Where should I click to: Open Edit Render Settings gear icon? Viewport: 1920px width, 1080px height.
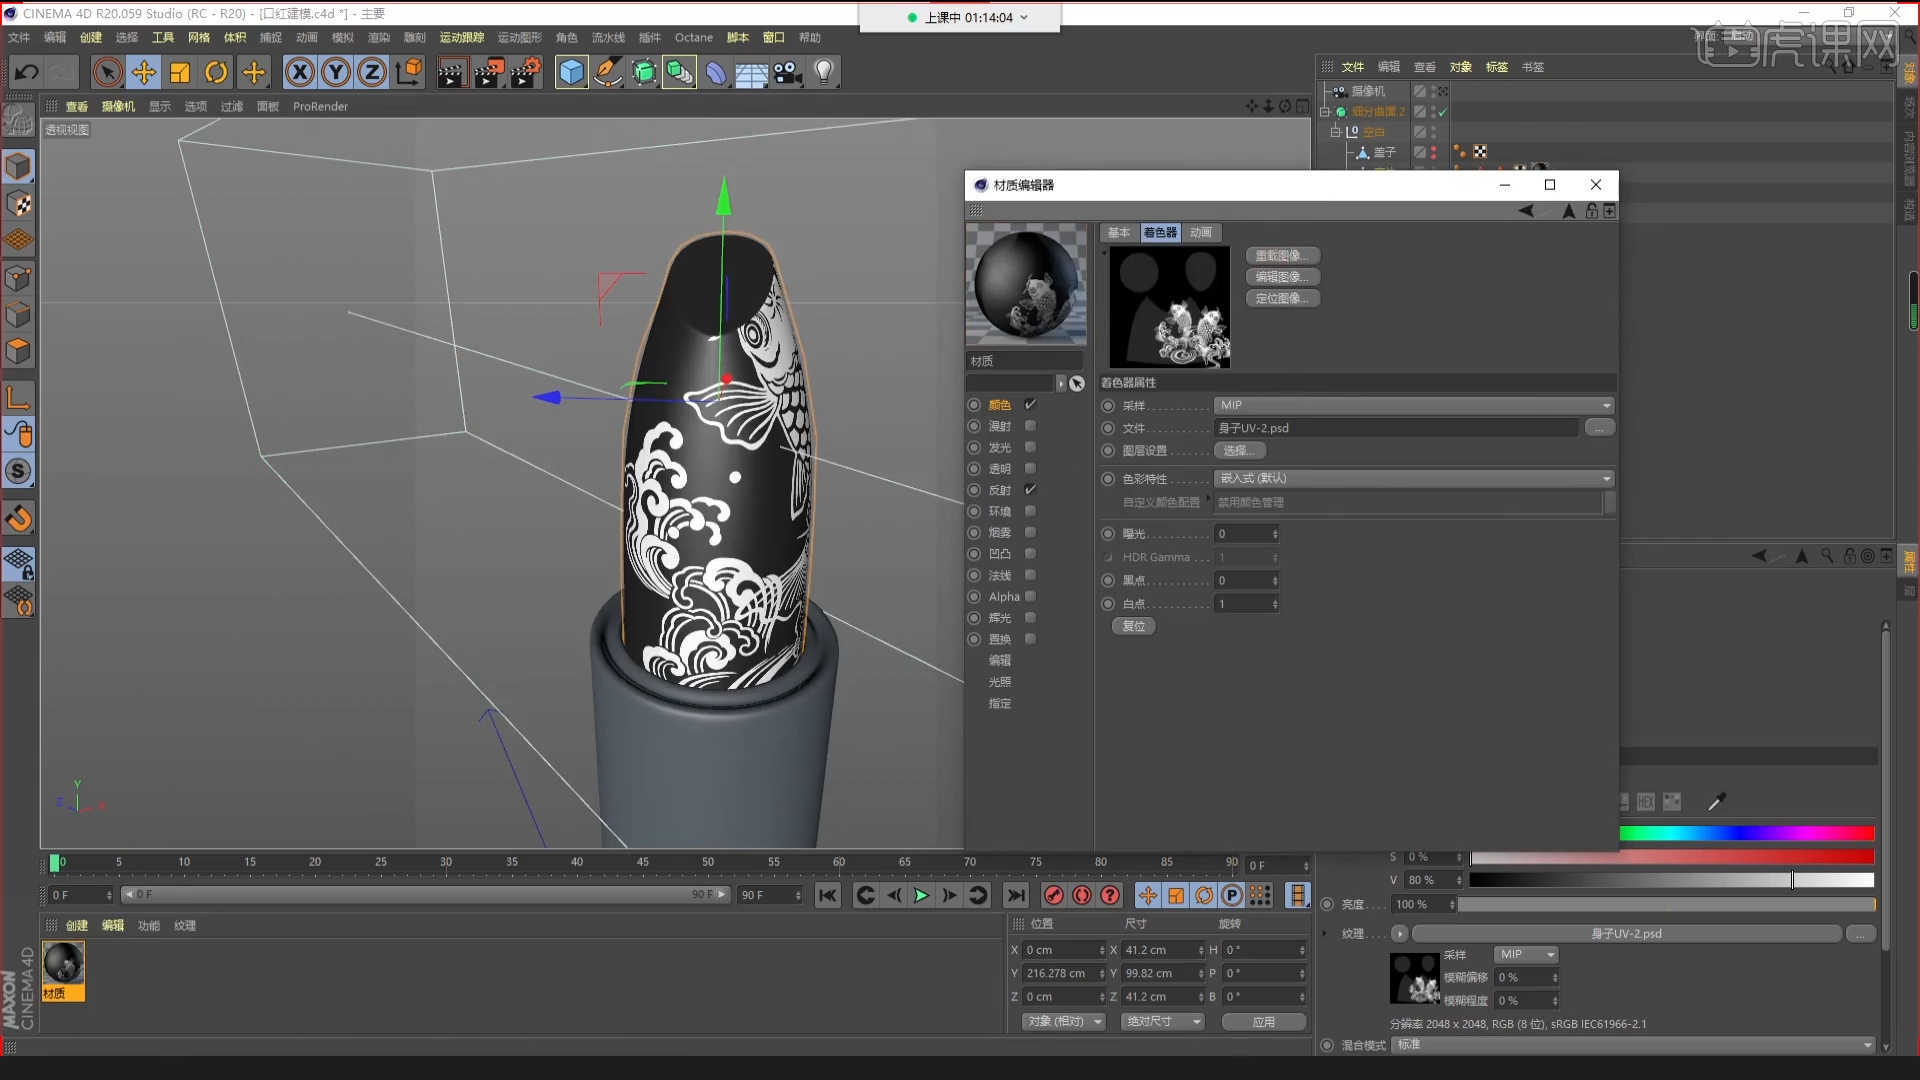click(x=526, y=72)
